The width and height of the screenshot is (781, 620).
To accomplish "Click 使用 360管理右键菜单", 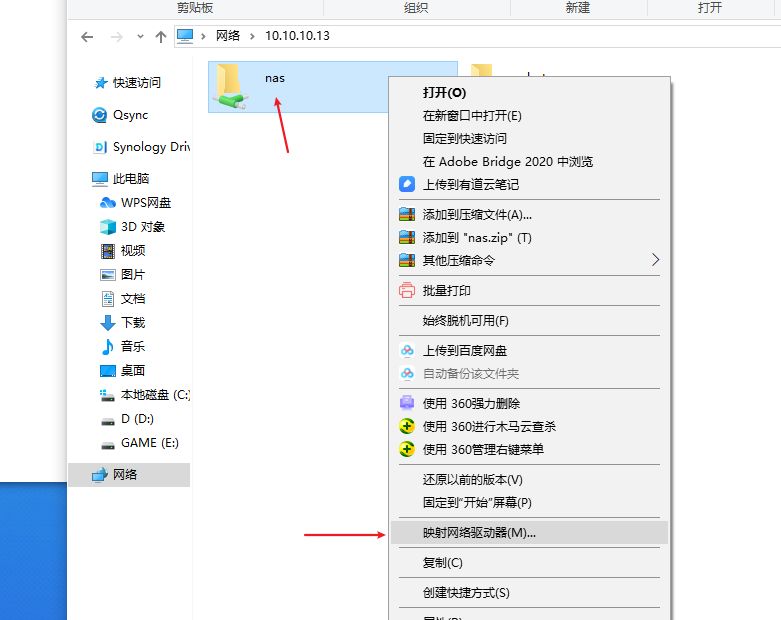I will click(483, 449).
